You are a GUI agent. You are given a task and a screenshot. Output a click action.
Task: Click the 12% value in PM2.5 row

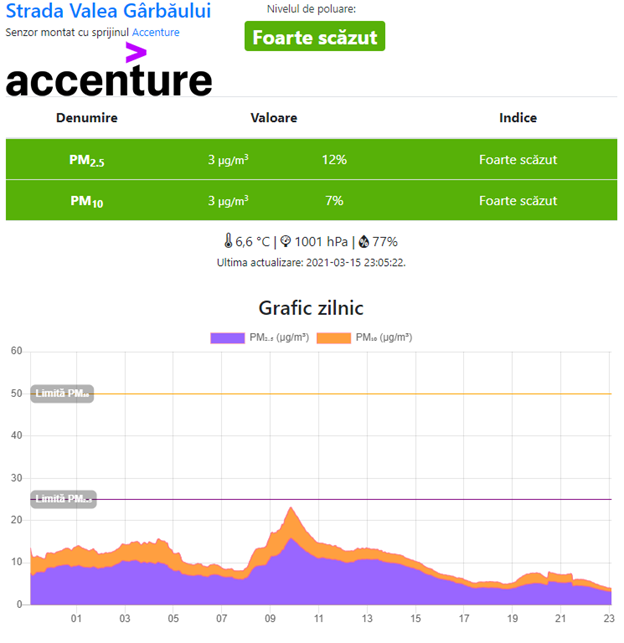tap(334, 160)
